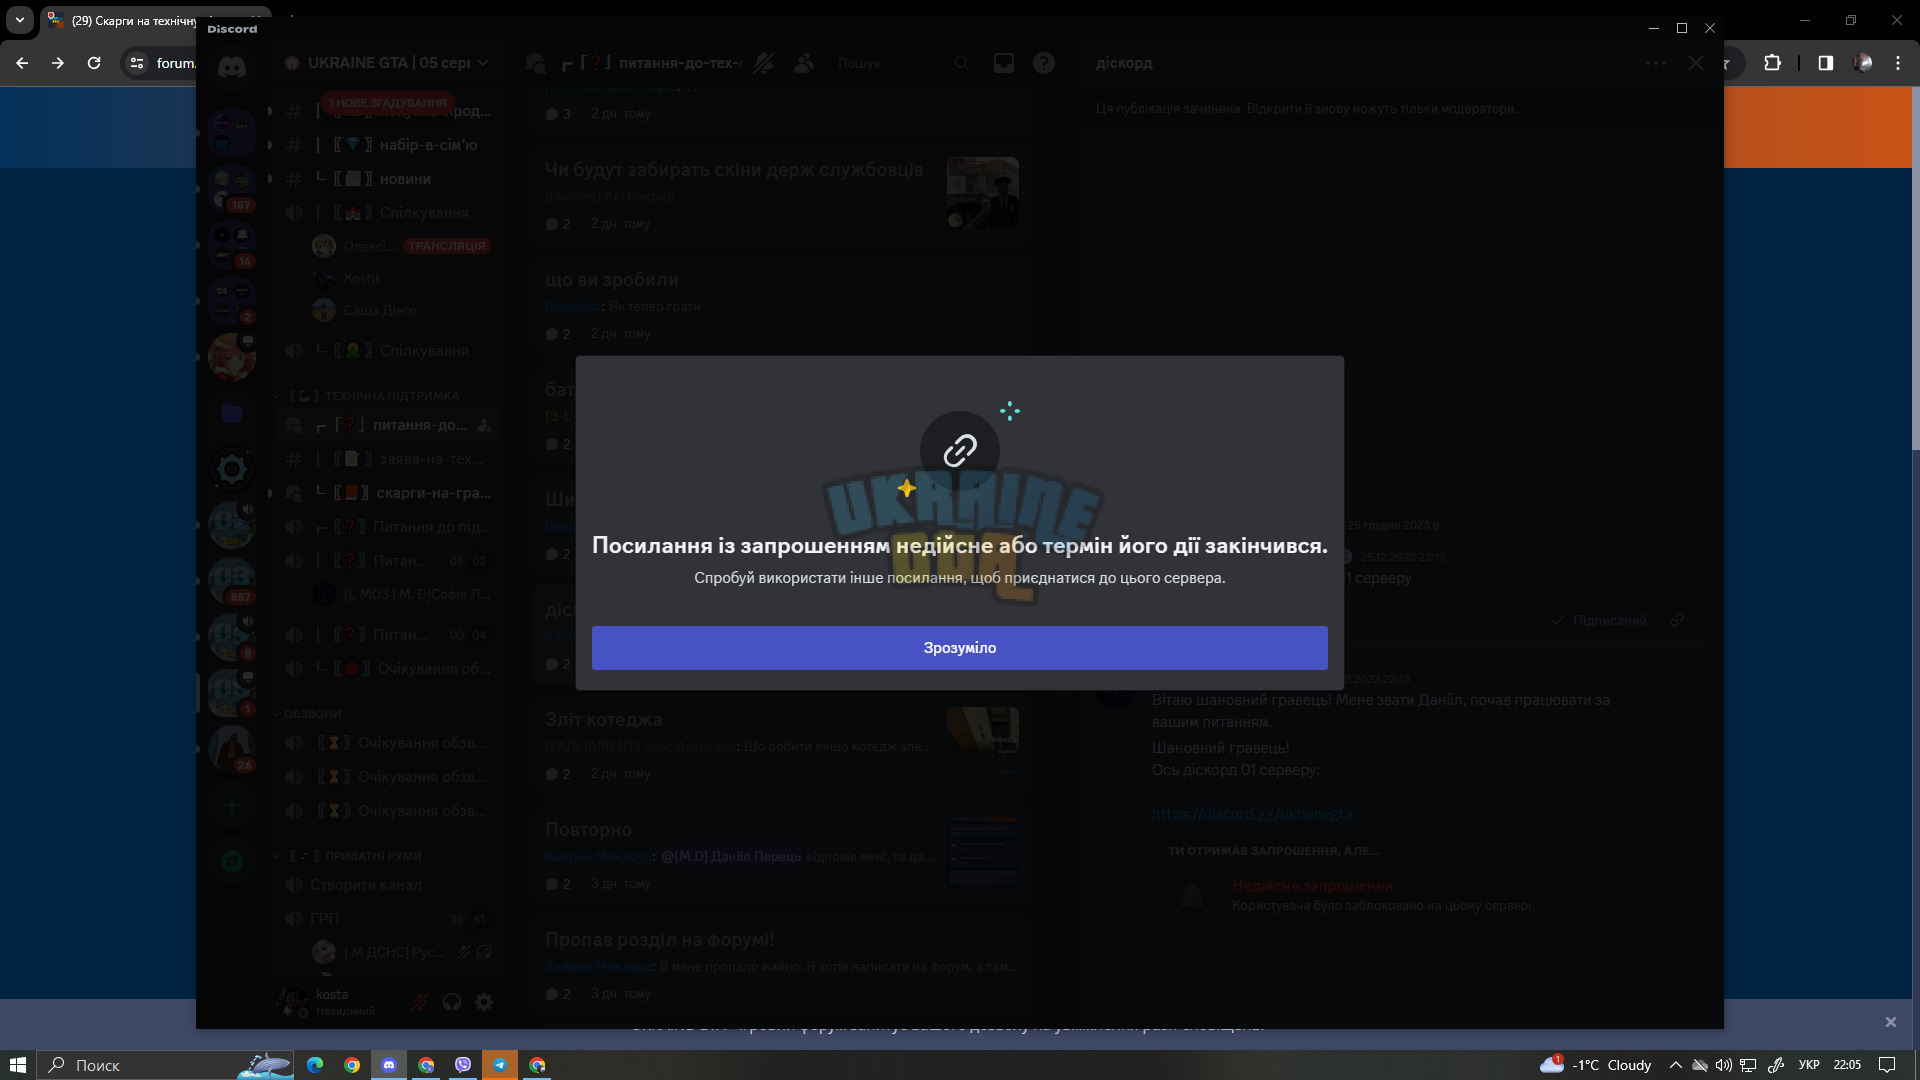
Task: Open thumbnail of skins post
Action: click(983, 193)
